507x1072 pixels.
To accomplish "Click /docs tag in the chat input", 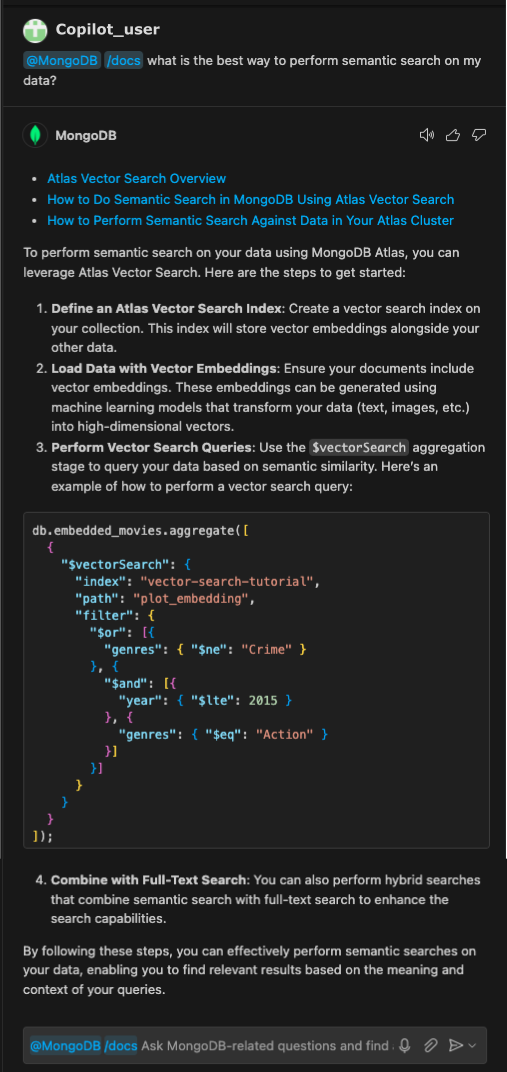I will click(121, 1045).
